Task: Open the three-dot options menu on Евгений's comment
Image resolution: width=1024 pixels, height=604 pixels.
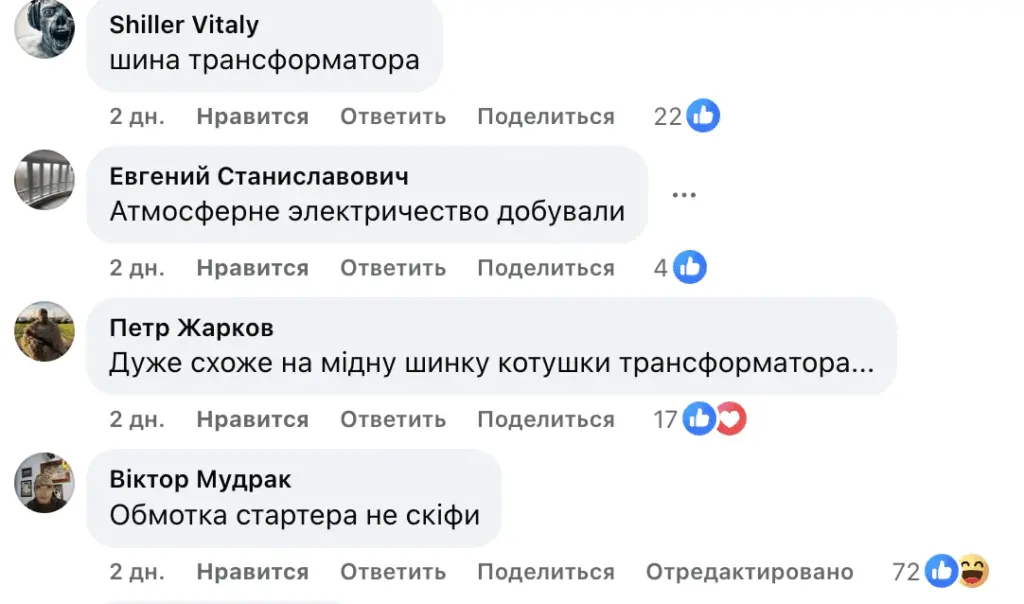Action: pos(684,194)
